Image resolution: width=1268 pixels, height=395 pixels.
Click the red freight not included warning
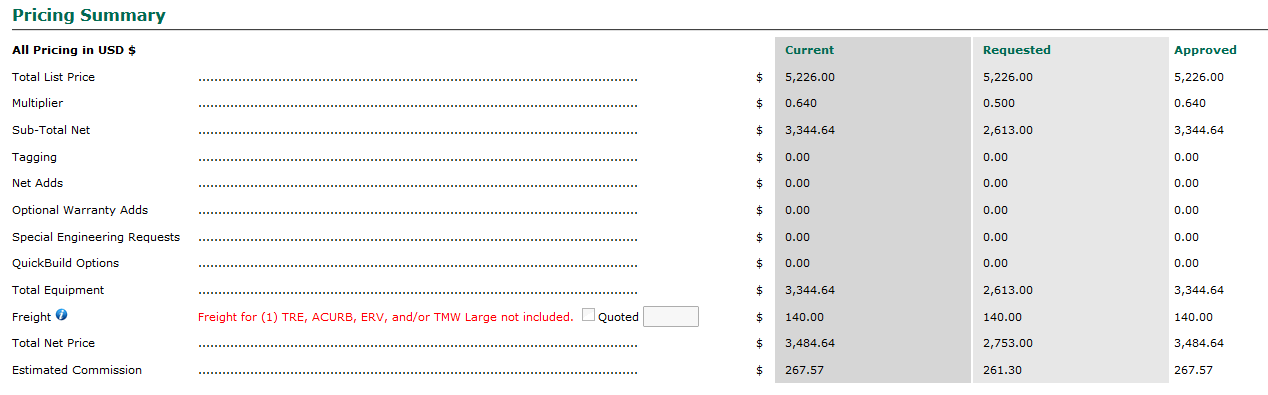(x=386, y=317)
